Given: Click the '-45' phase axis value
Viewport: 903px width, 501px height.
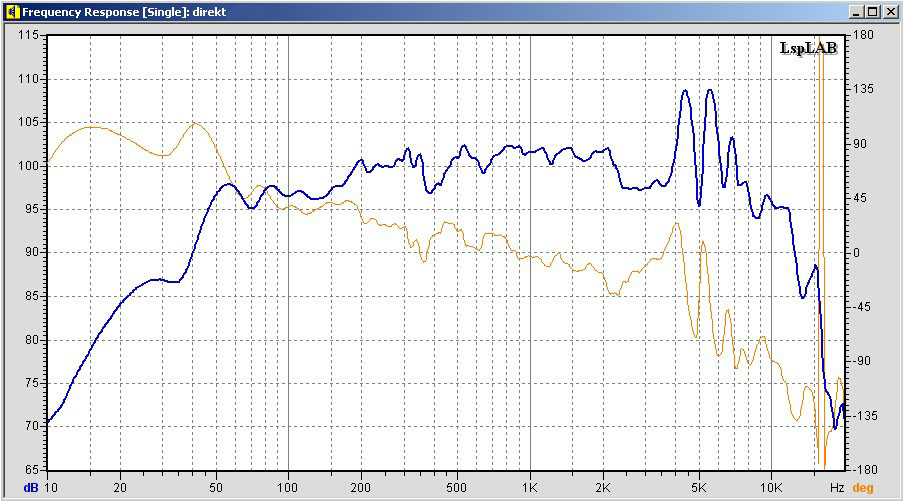Looking at the screenshot, I should (862, 307).
